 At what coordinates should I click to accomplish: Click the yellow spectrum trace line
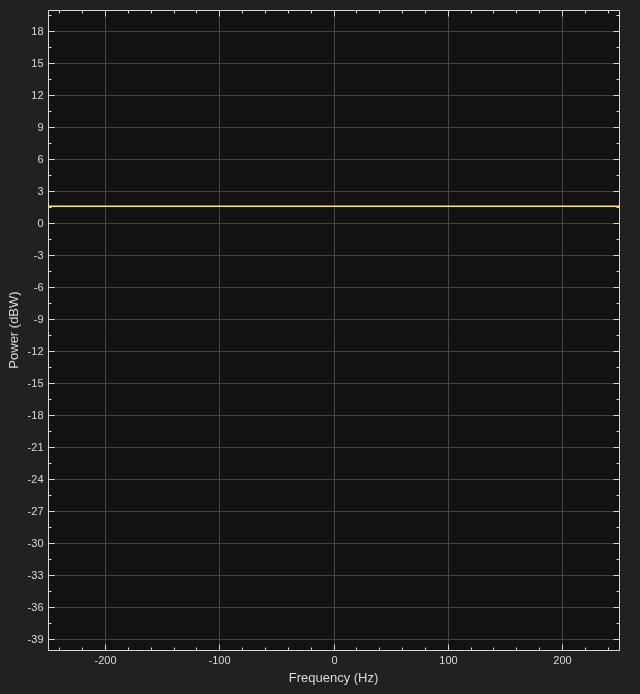pyautogui.click(x=334, y=206)
